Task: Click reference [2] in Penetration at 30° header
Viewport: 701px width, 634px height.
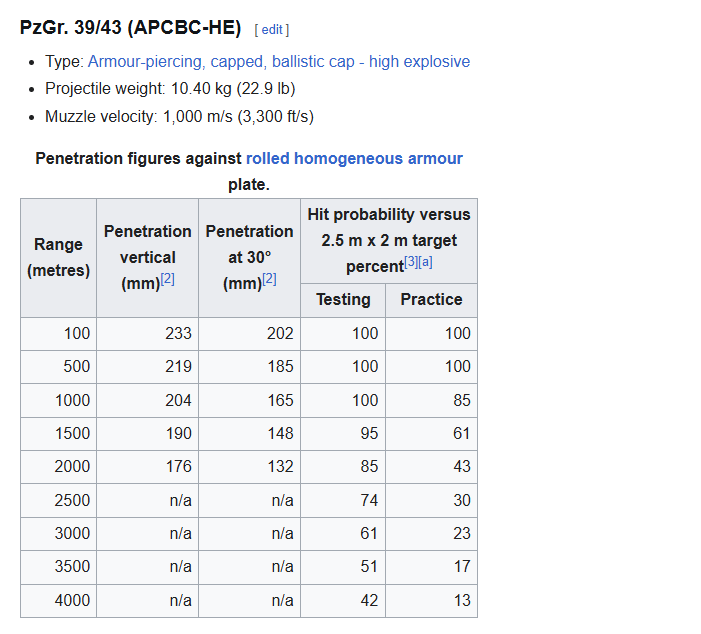Action: click(269, 281)
